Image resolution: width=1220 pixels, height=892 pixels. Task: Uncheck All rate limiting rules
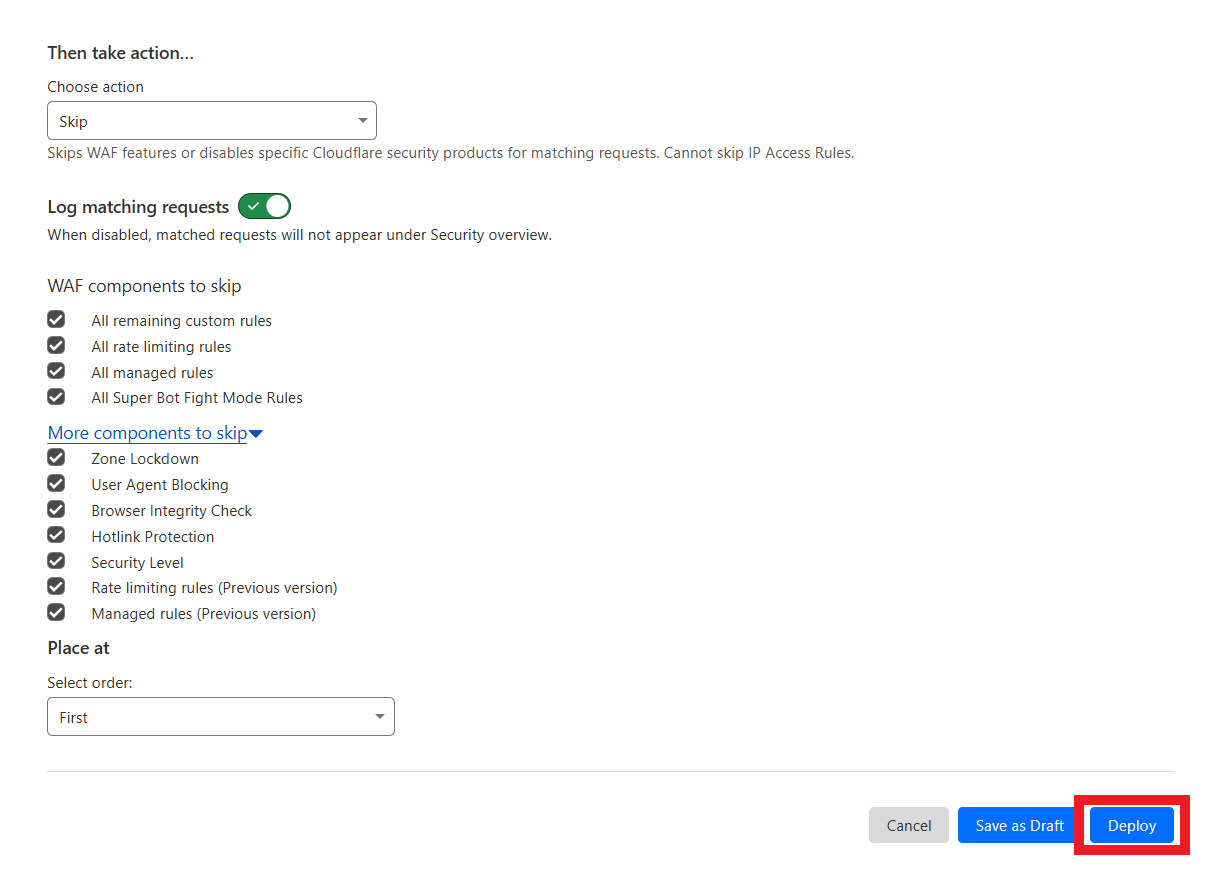(56, 346)
